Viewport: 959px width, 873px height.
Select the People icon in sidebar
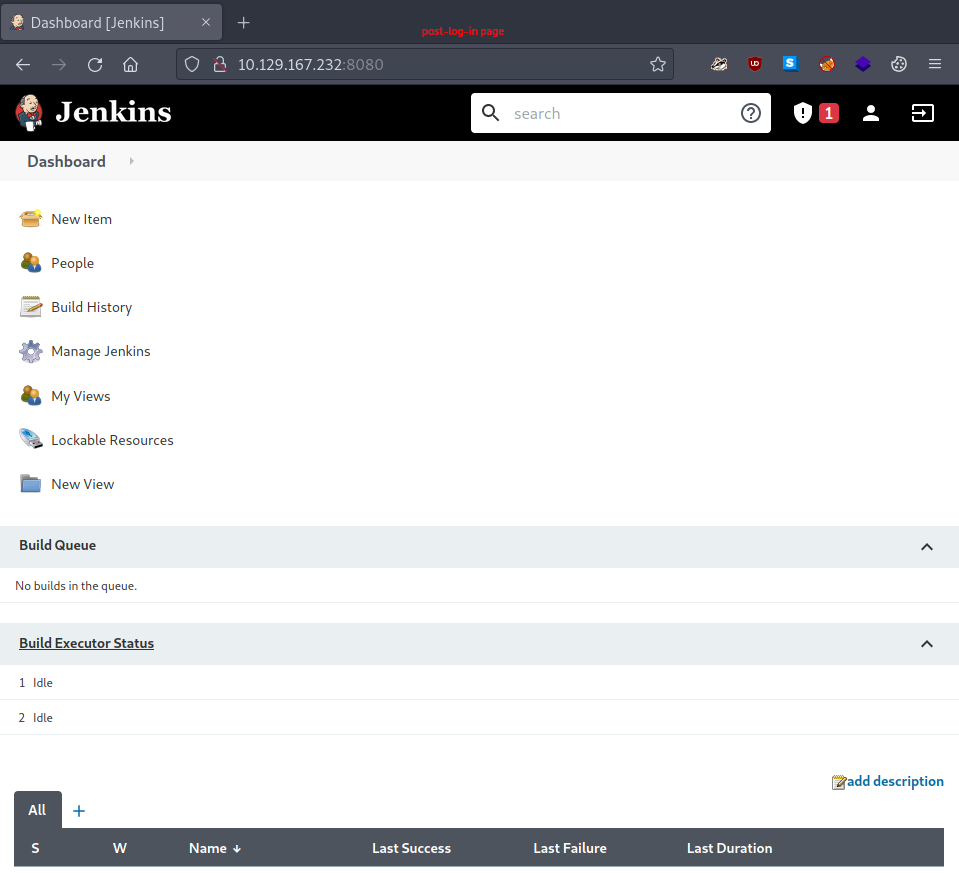pos(31,262)
